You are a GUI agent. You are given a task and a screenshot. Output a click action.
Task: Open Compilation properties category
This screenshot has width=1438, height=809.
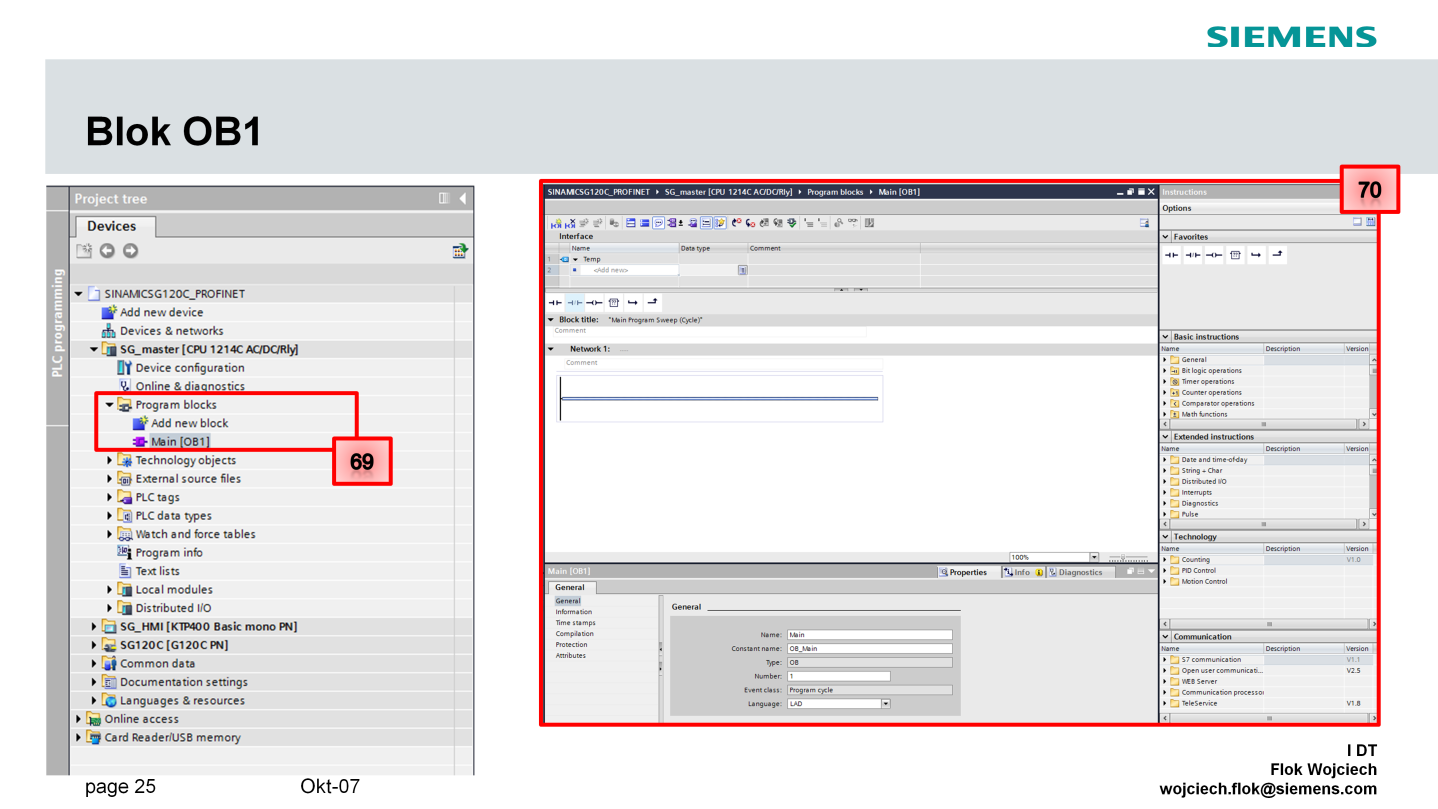tap(575, 634)
